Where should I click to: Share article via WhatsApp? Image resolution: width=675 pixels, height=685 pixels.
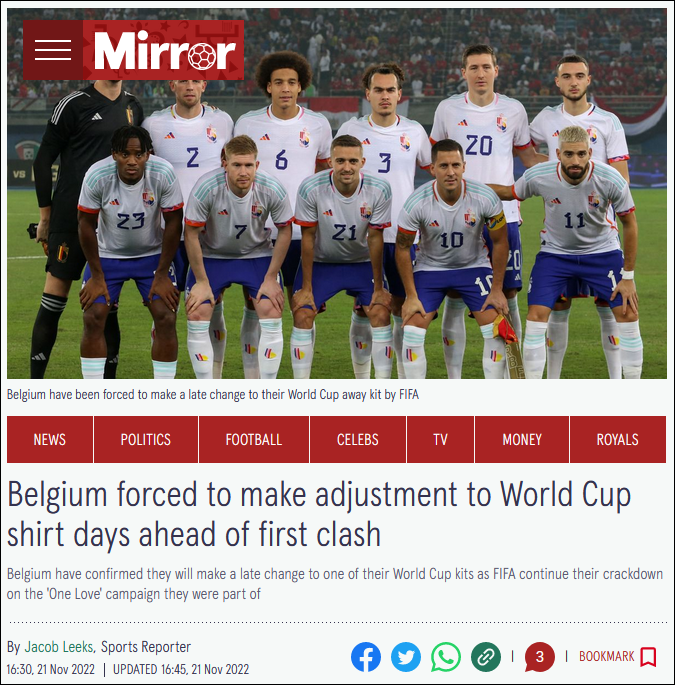[446, 657]
